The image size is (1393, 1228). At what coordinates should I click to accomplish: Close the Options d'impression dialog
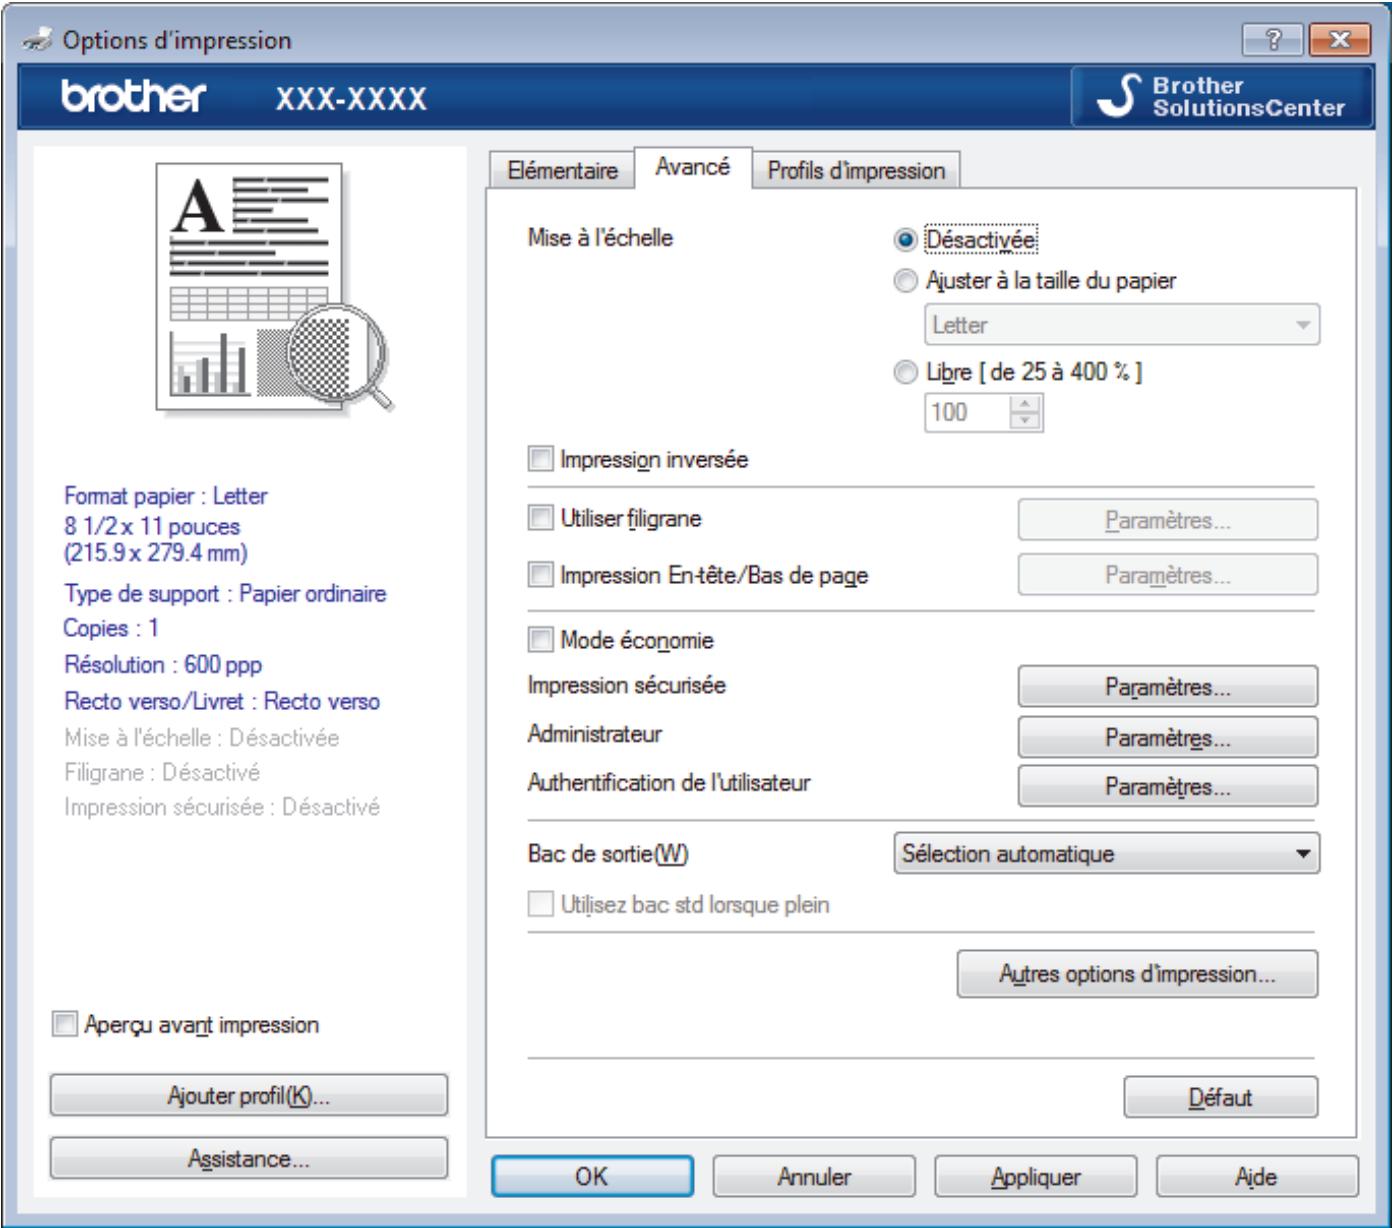click(x=1338, y=40)
